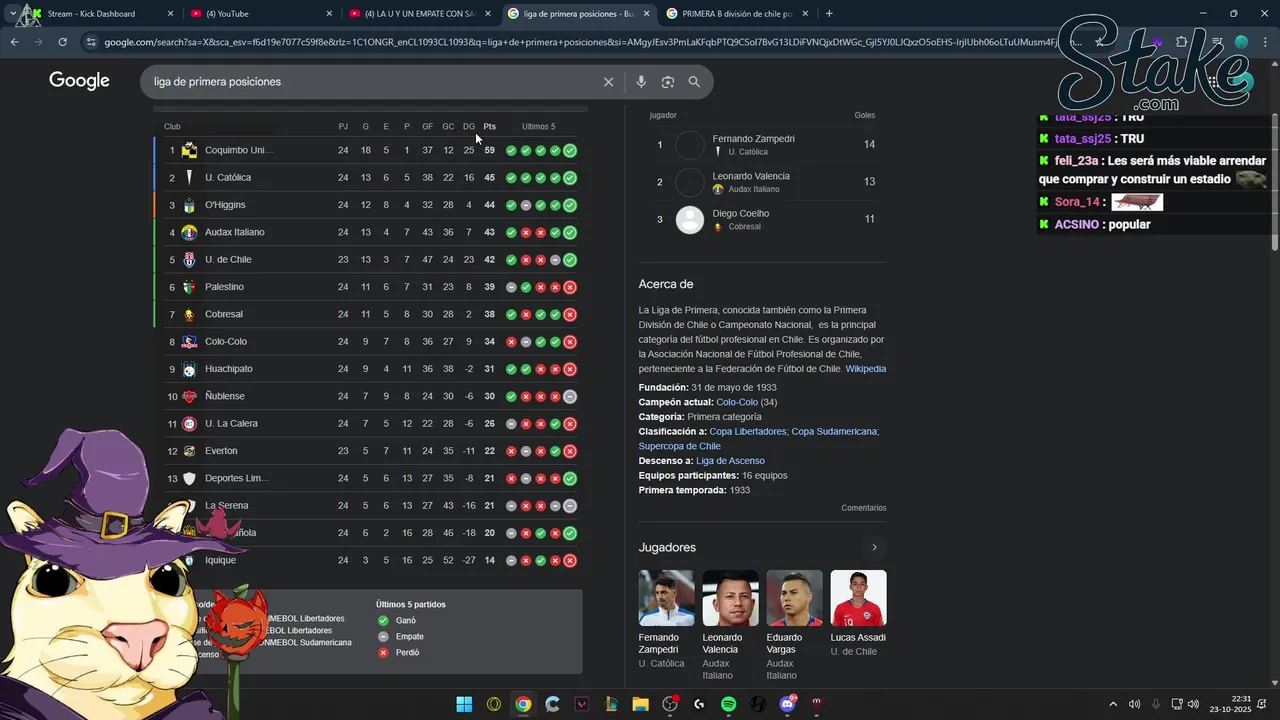The height and width of the screenshot is (720, 1280).
Task: Clear the Google search box
Action: (608, 82)
